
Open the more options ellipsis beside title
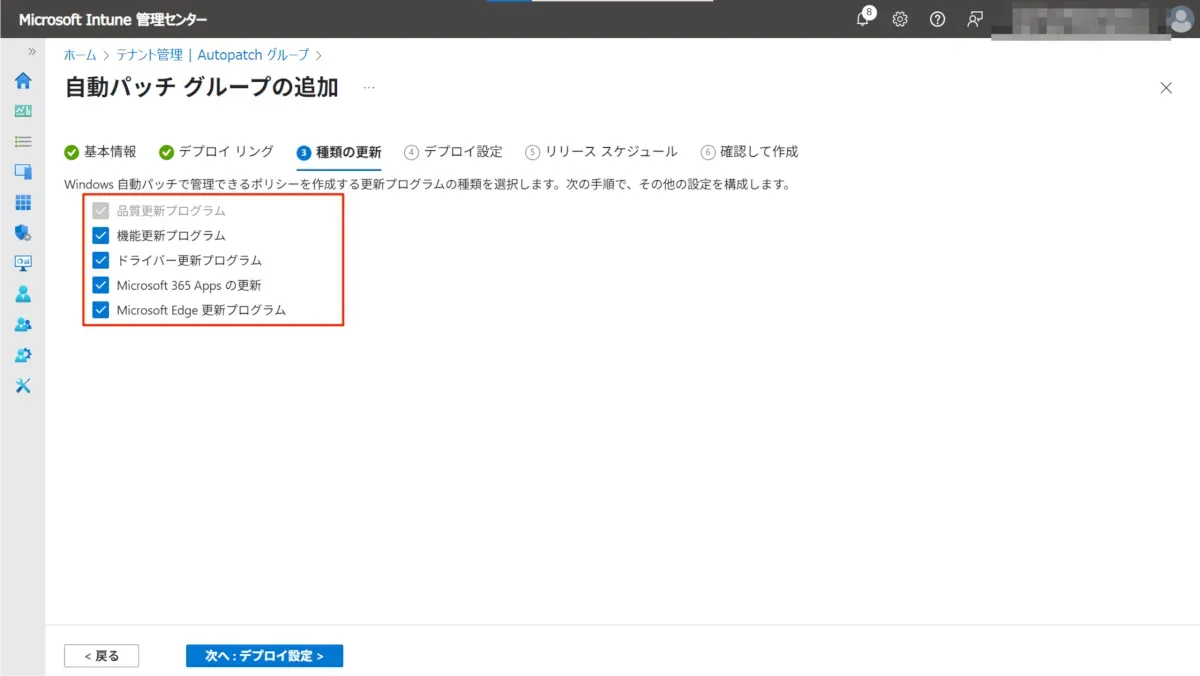(369, 88)
